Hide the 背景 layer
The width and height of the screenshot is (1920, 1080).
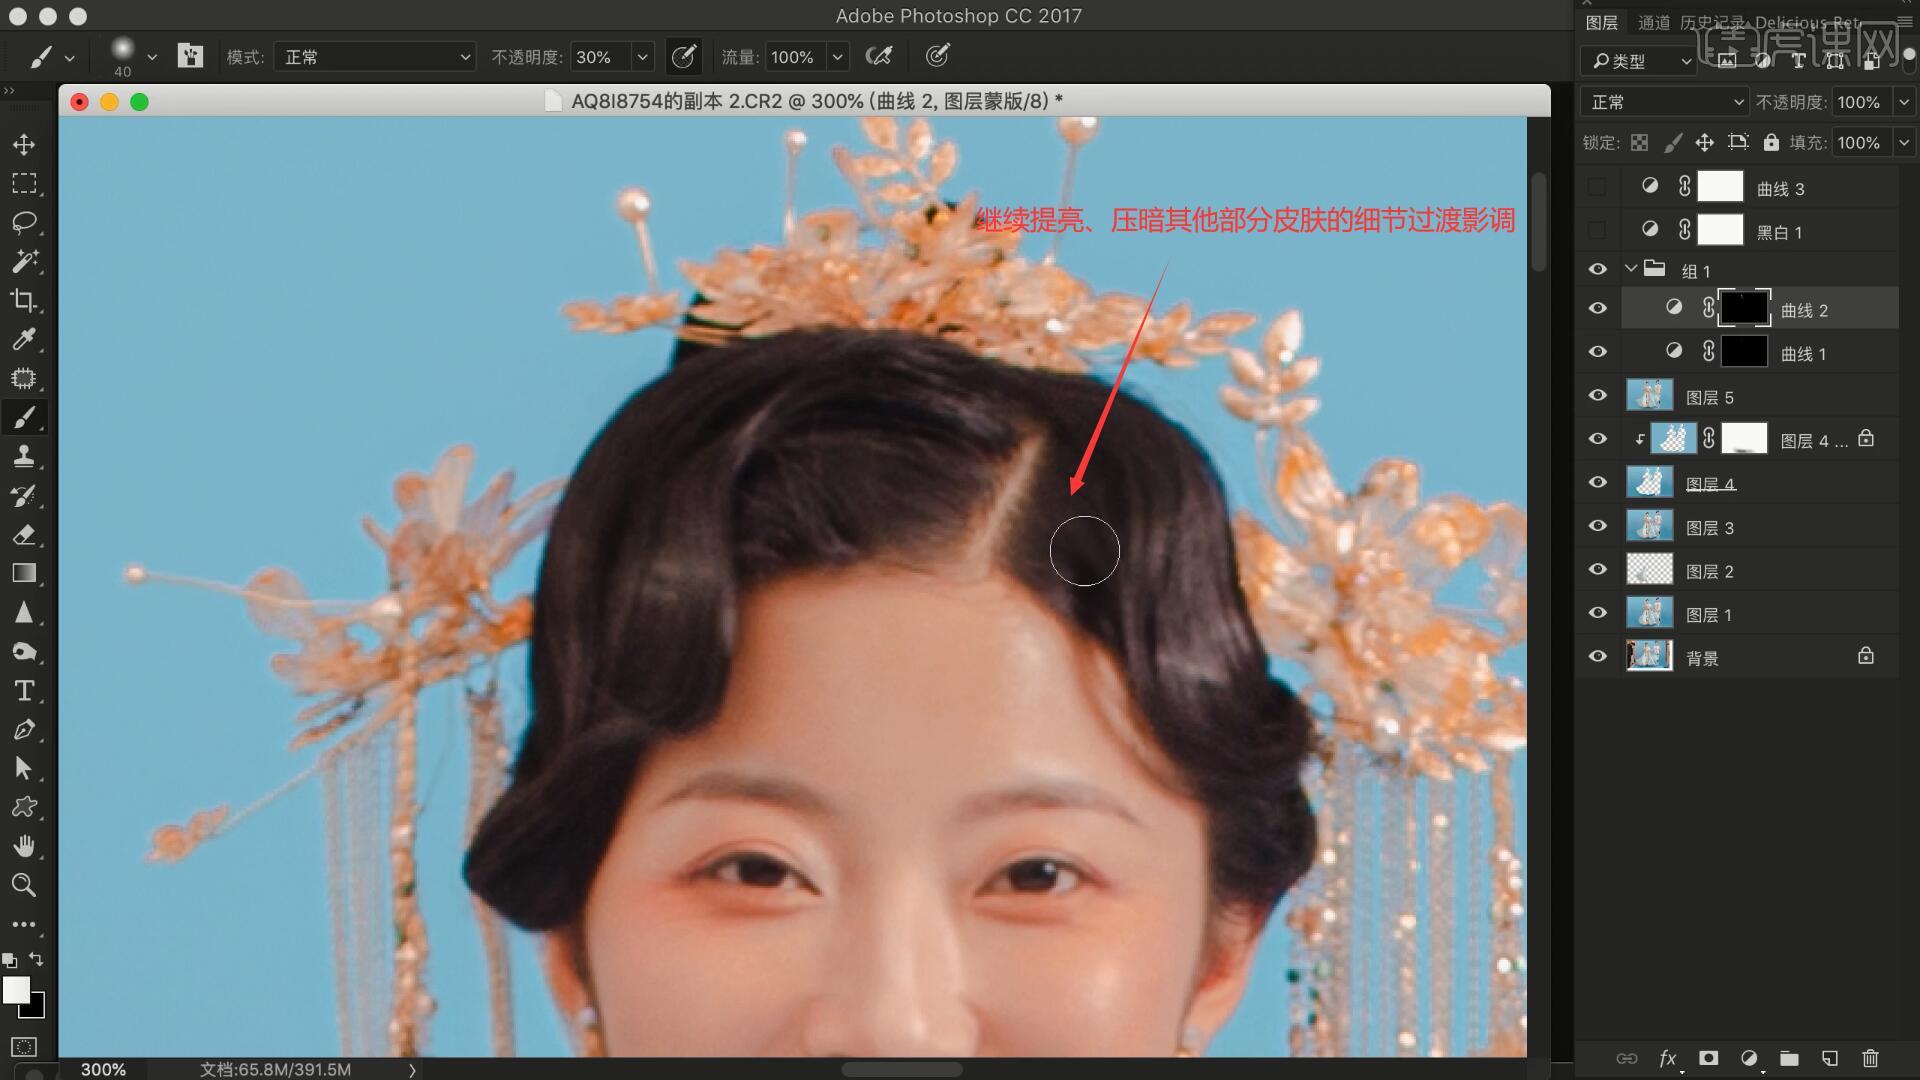pyautogui.click(x=1597, y=657)
